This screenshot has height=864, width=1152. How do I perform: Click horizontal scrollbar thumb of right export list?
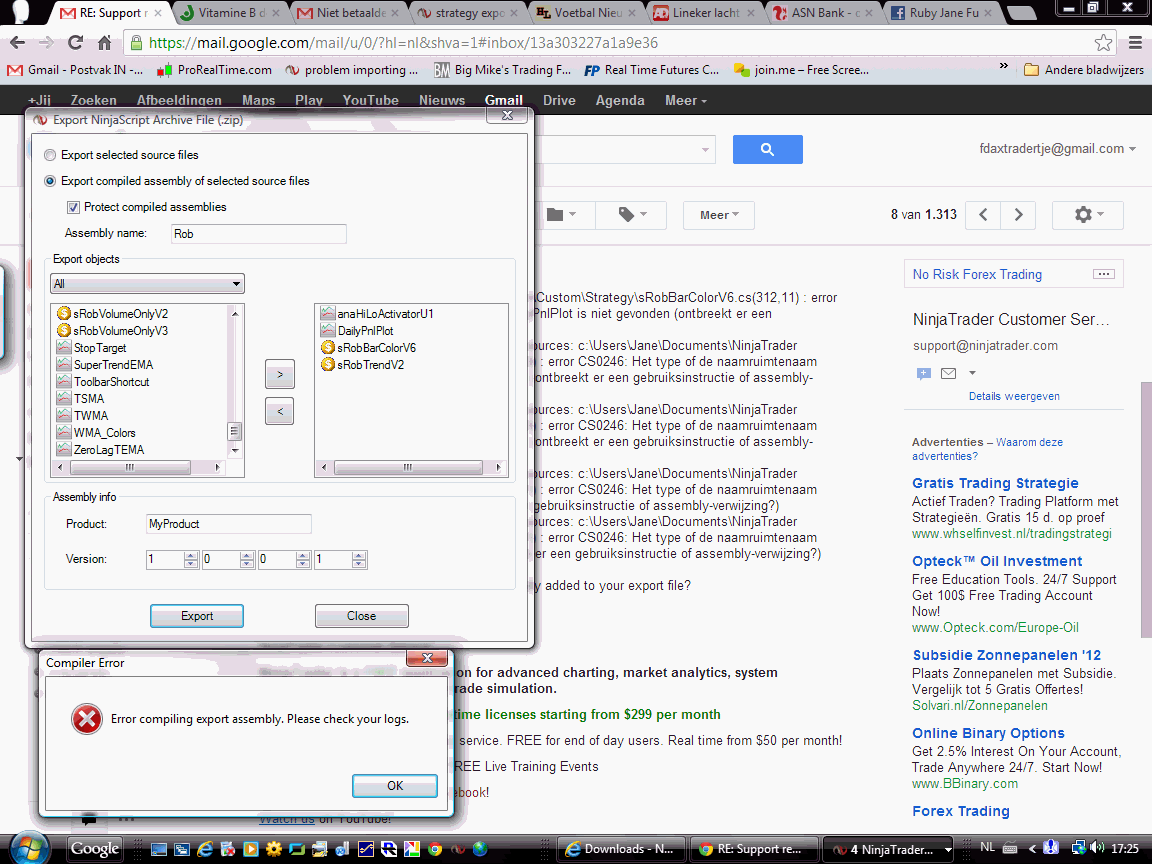click(408, 467)
